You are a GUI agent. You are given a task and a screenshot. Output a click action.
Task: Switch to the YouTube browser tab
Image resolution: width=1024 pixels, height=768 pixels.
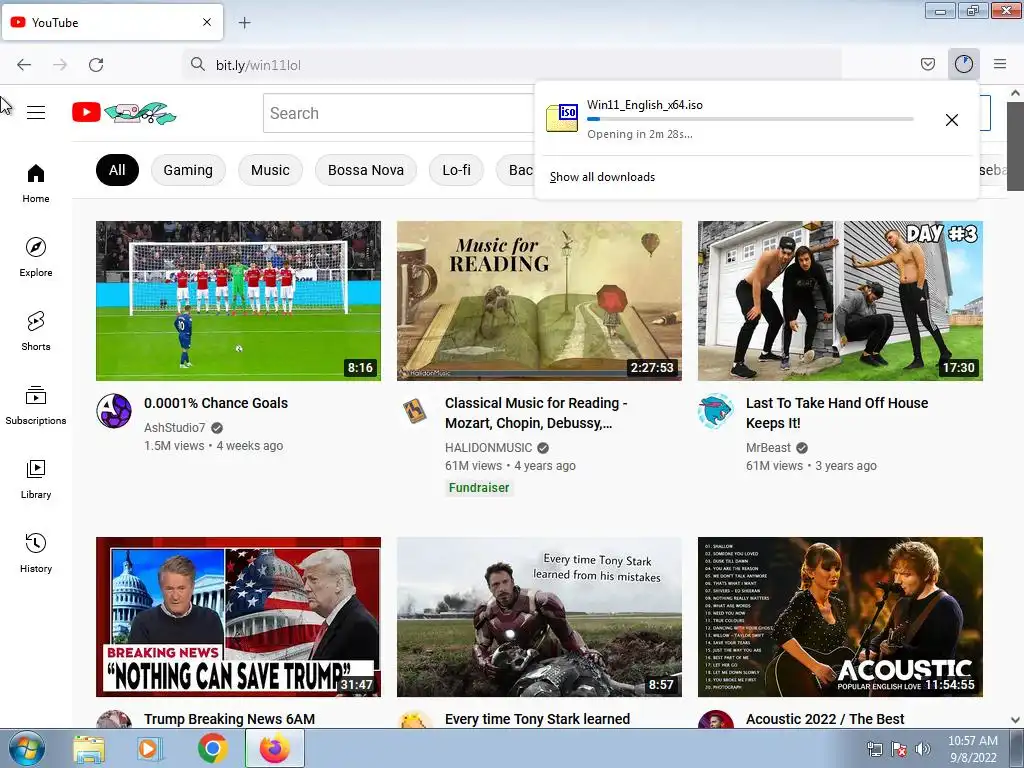[x=112, y=22]
